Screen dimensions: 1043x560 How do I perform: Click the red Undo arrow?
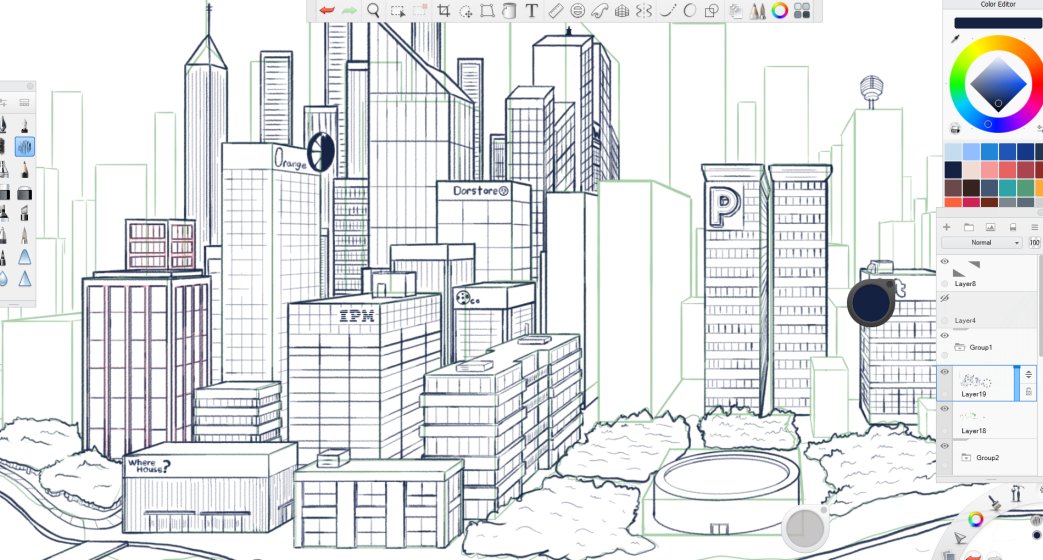[326, 11]
